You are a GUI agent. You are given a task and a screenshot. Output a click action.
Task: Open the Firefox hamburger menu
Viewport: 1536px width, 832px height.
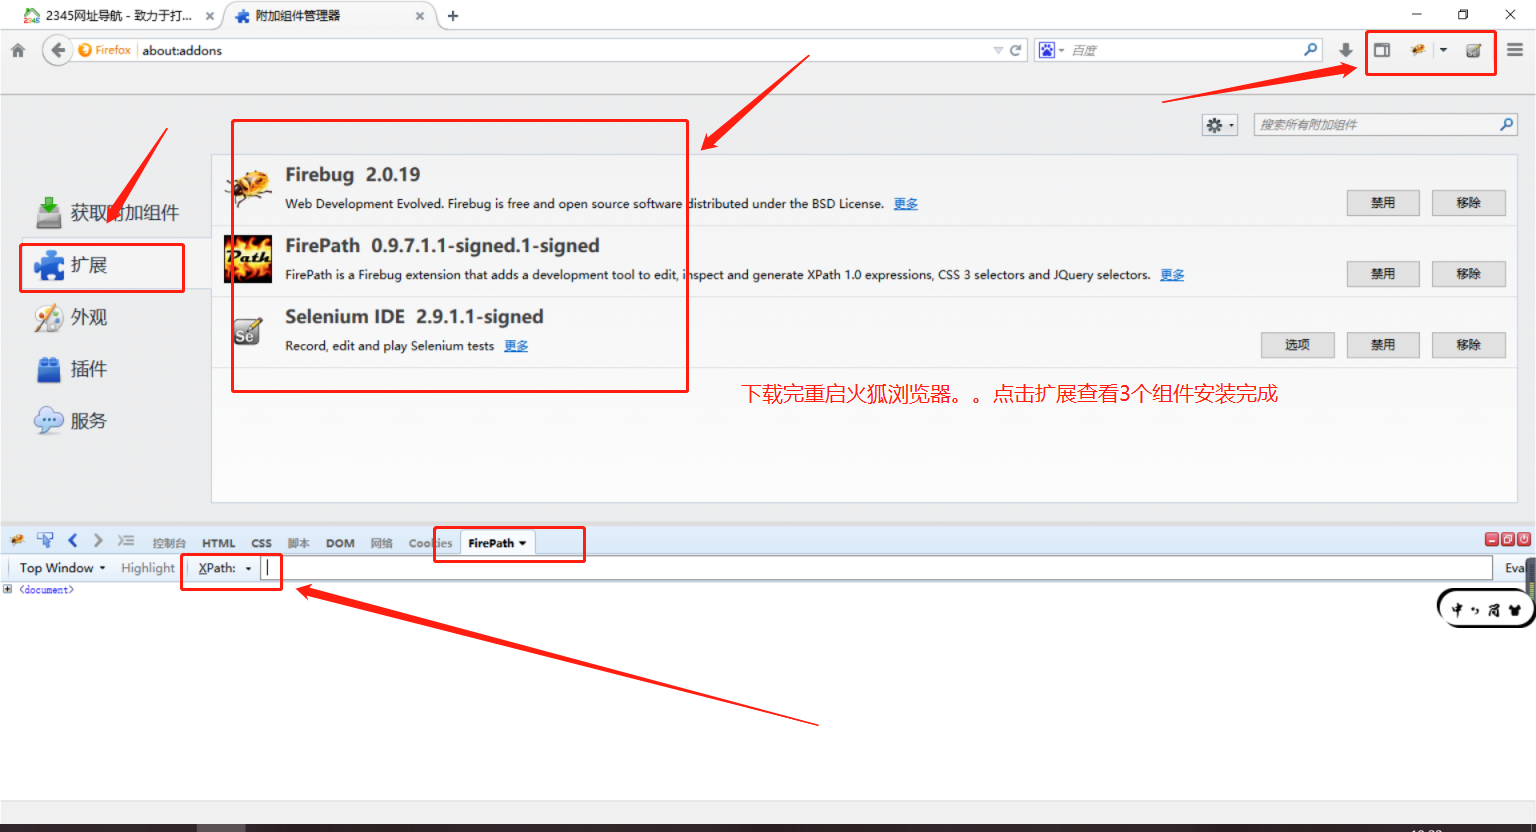[x=1515, y=50]
